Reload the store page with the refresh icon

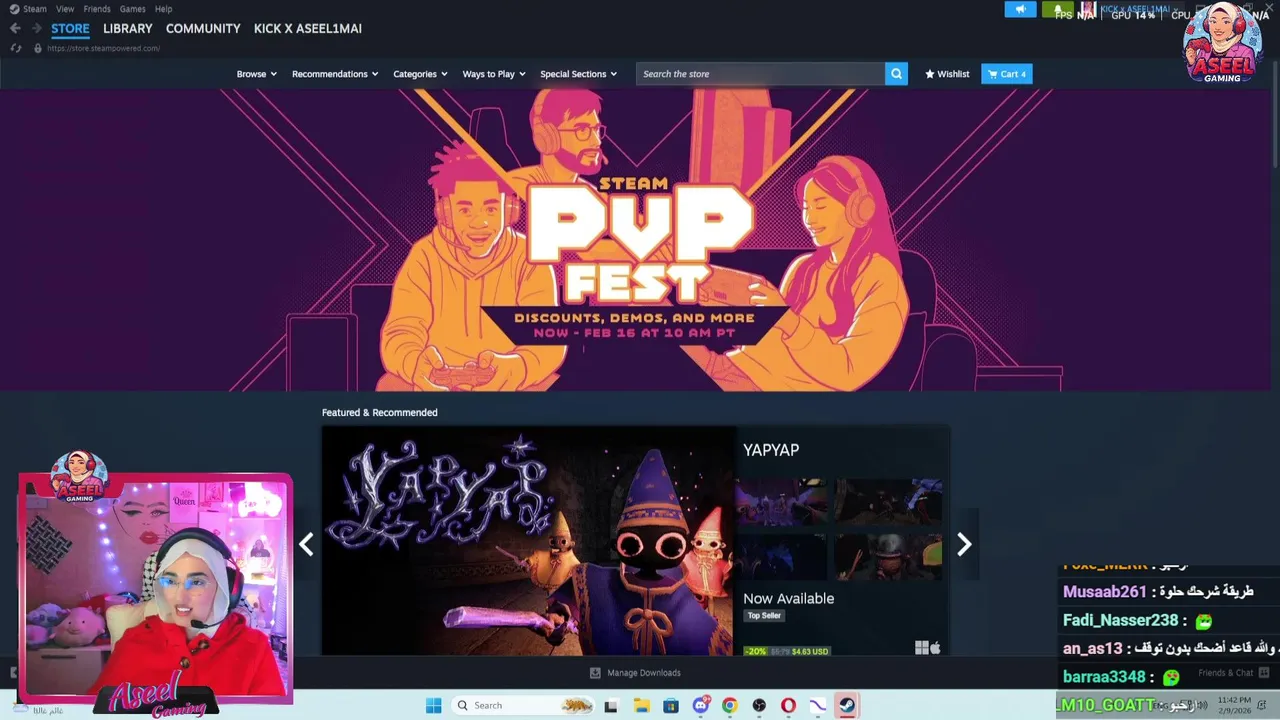[15, 48]
